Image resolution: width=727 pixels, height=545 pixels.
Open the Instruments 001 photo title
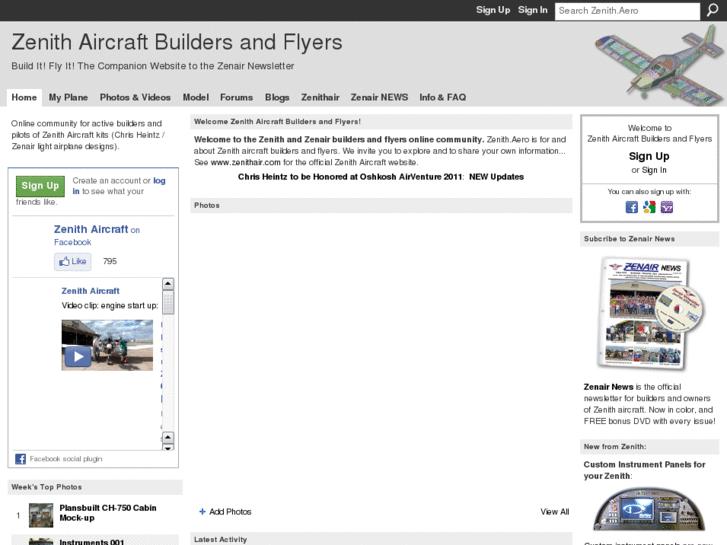92,542
